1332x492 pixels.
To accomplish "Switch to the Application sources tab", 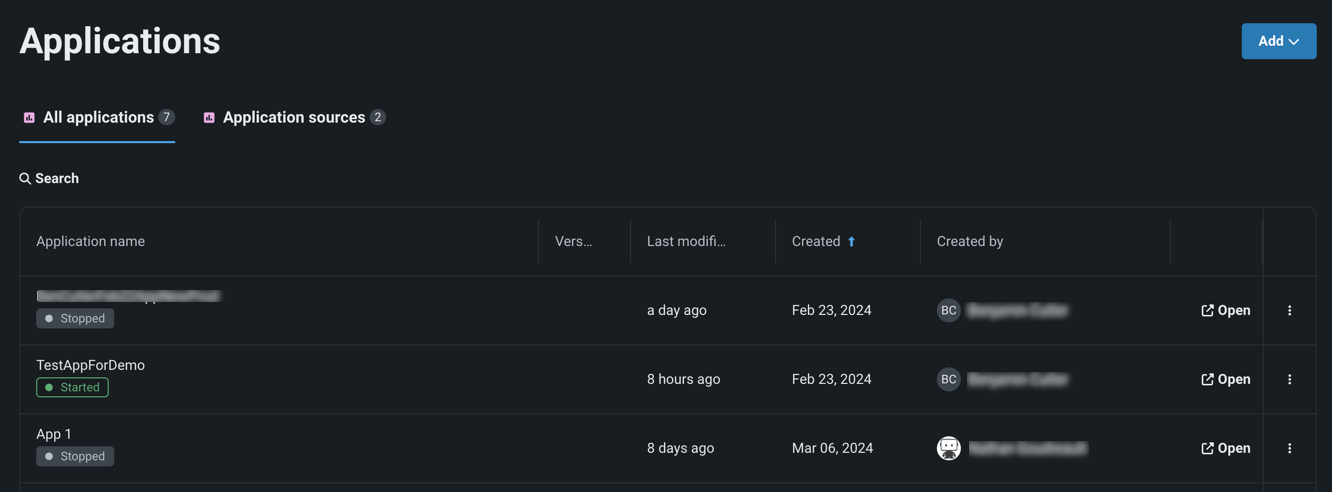I will coord(293,118).
